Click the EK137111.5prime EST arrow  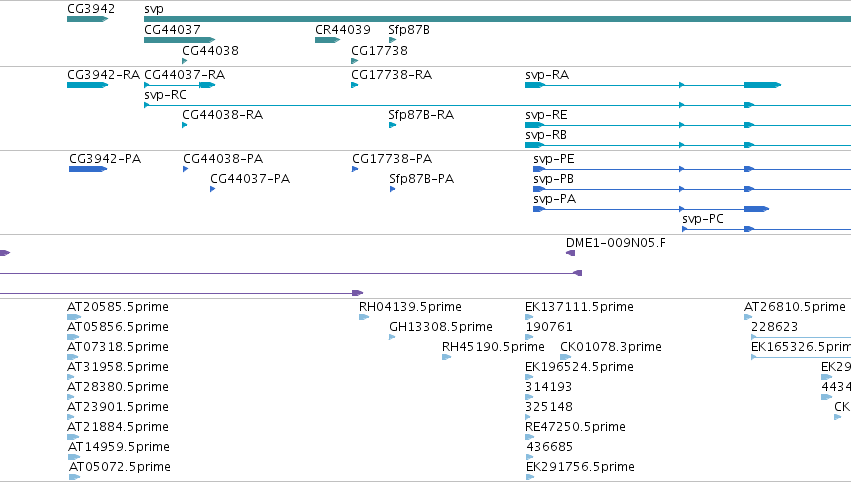(x=530, y=317)
